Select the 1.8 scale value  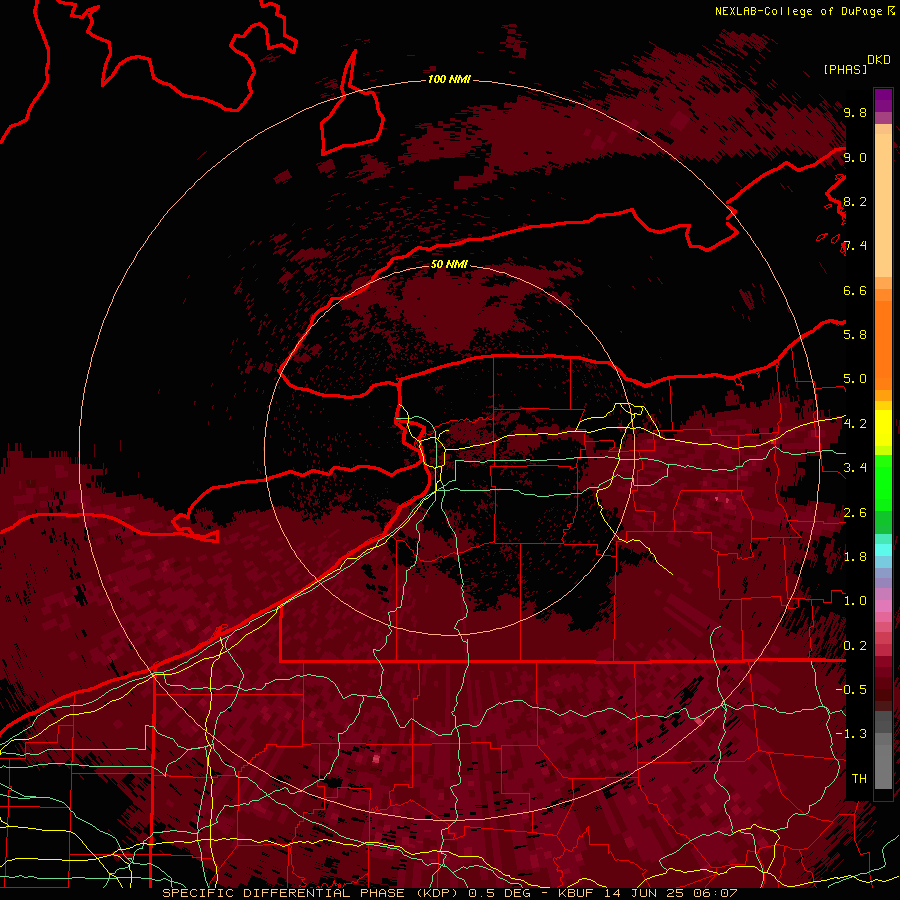855,557
